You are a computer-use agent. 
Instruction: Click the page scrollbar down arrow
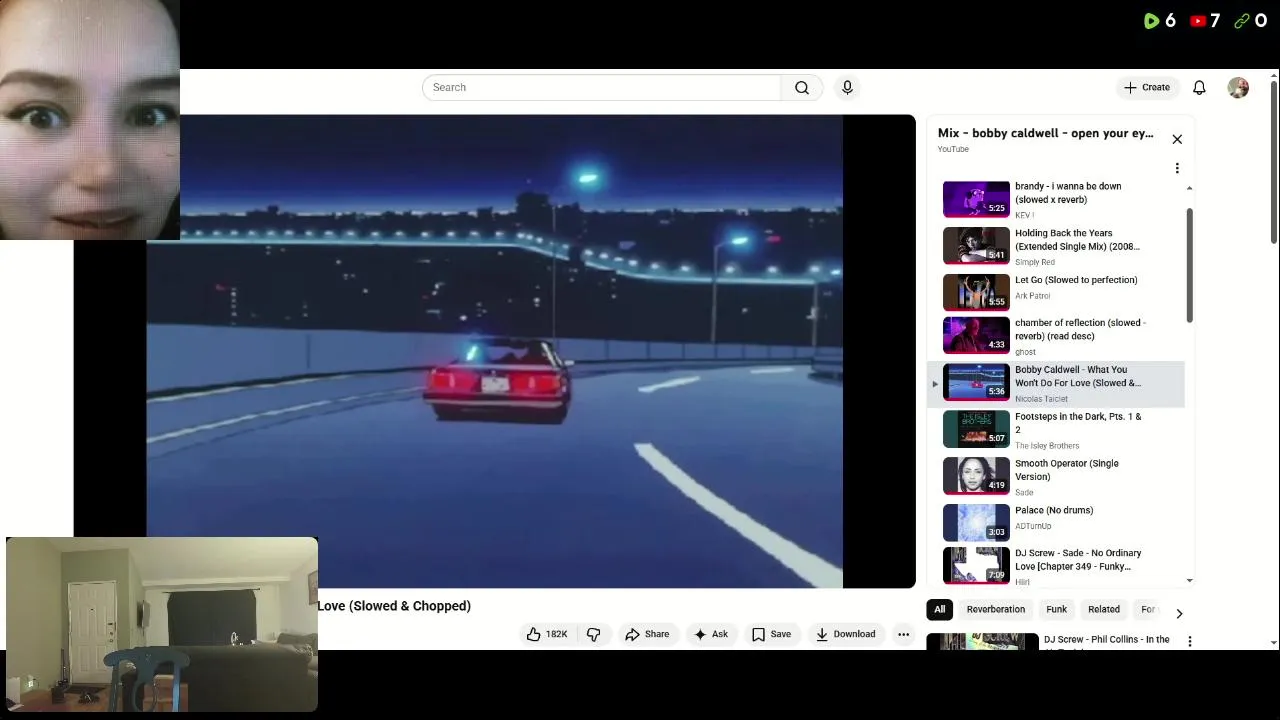coord(1273,643)
